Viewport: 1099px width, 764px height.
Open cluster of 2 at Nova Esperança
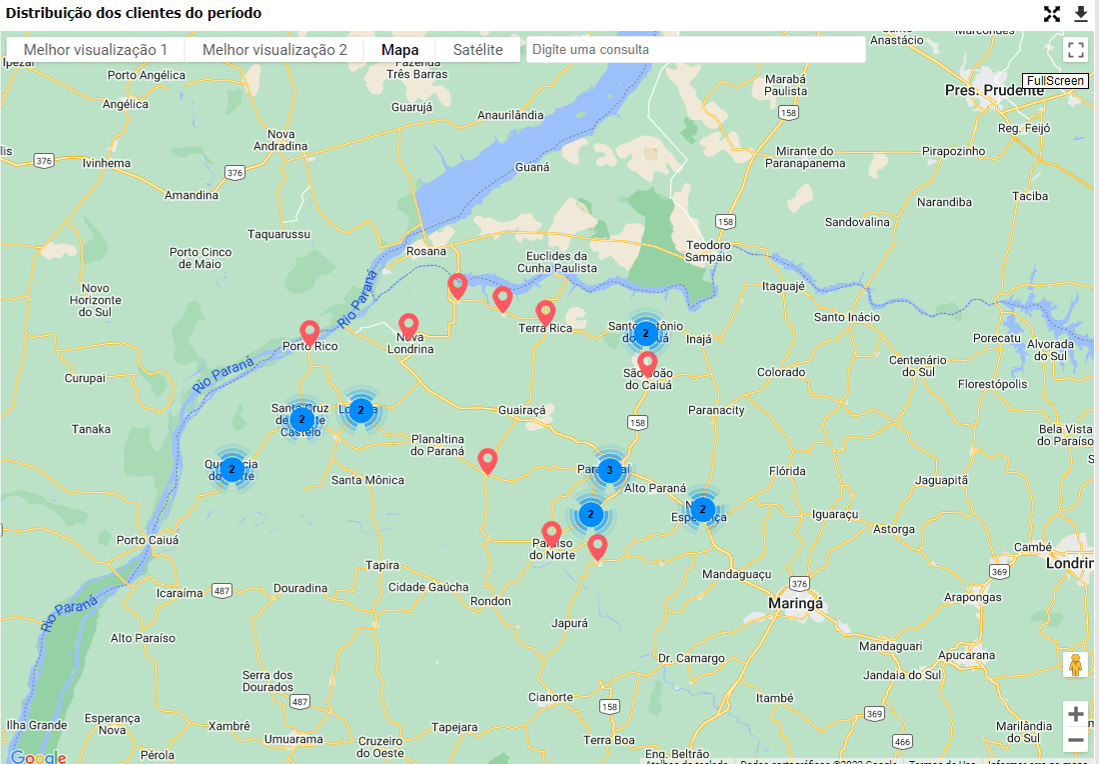coord(702,510)
